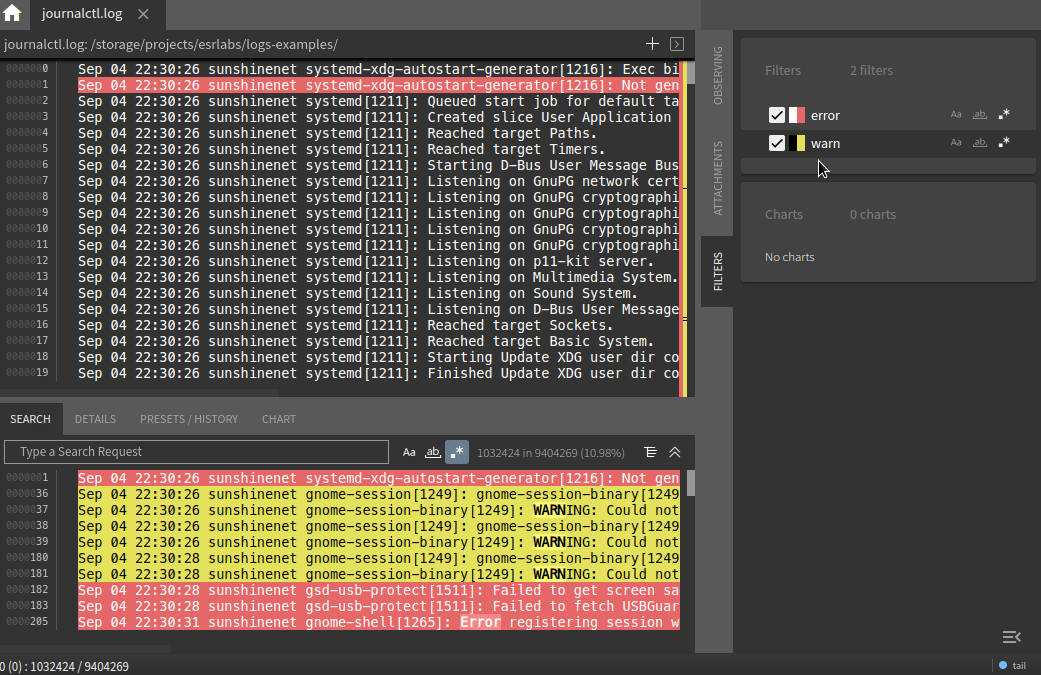Add new item with plus icon
The width and height of the screenshot is (1041, 675).
pyautogui.click(x=652, y=44)
